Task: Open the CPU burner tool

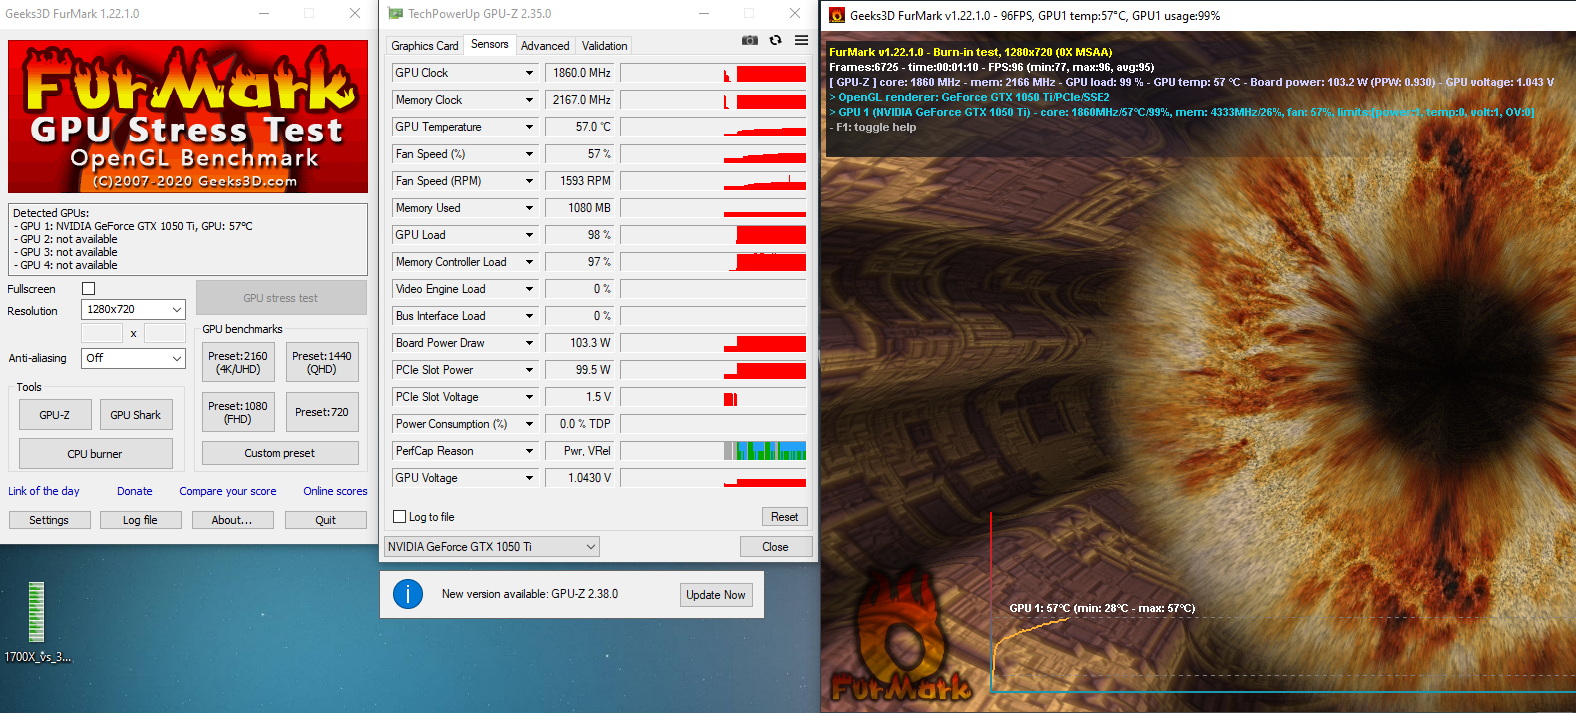Action: [95, 454]
